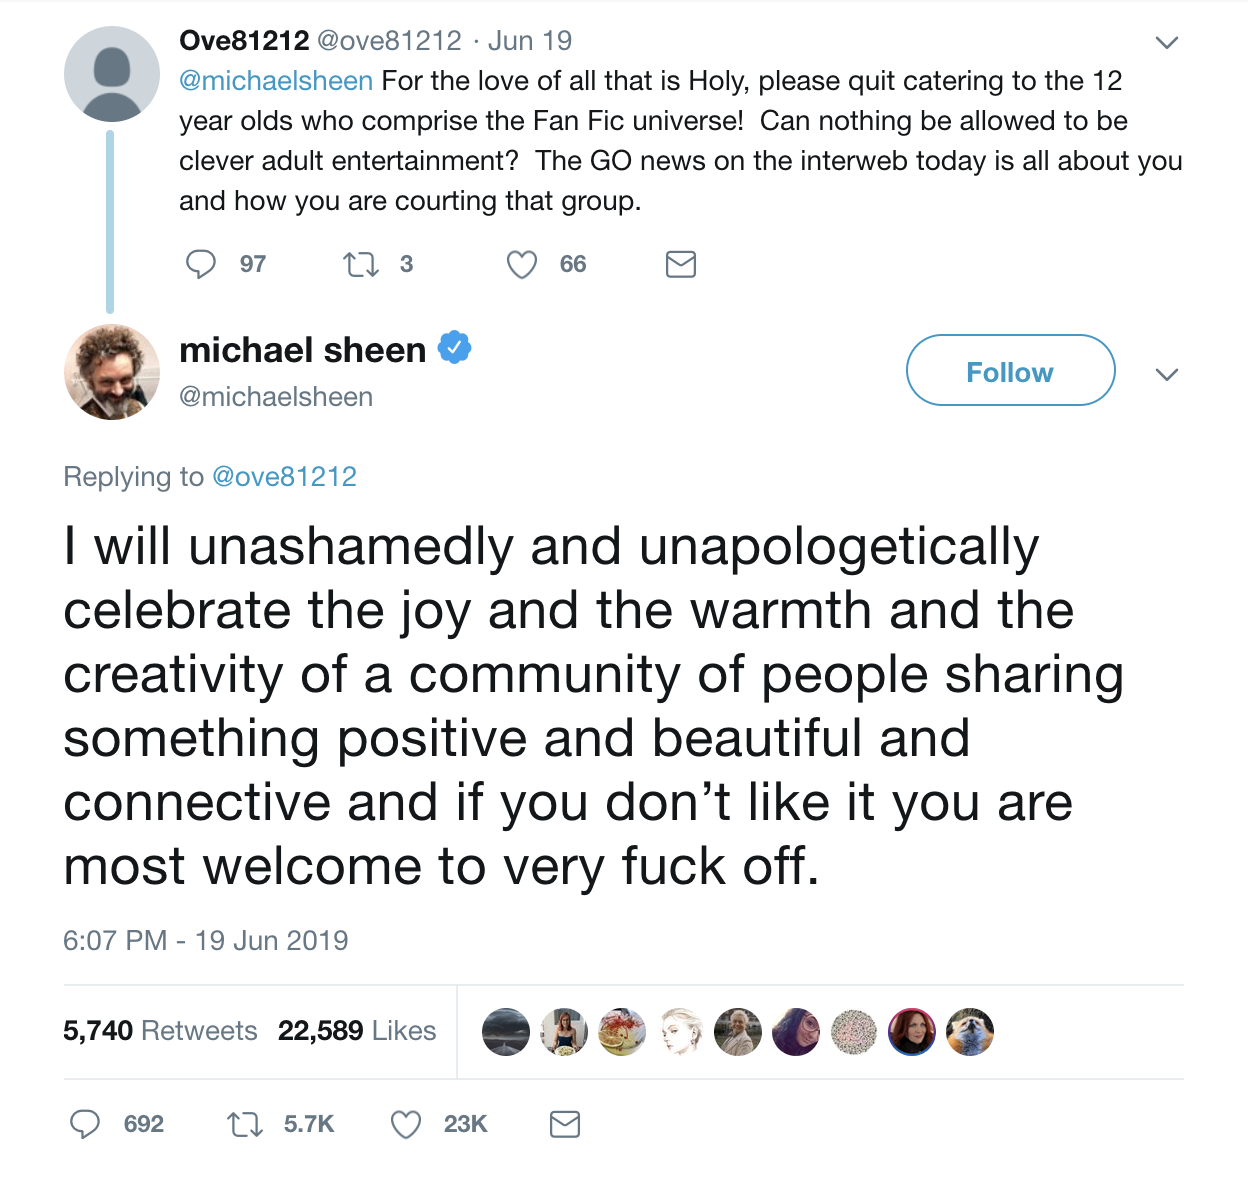The height and width of the screenshot is (1178, 1248).
Task: Click Michael Sheen's verified badge
Action: [x=457, y=347]
